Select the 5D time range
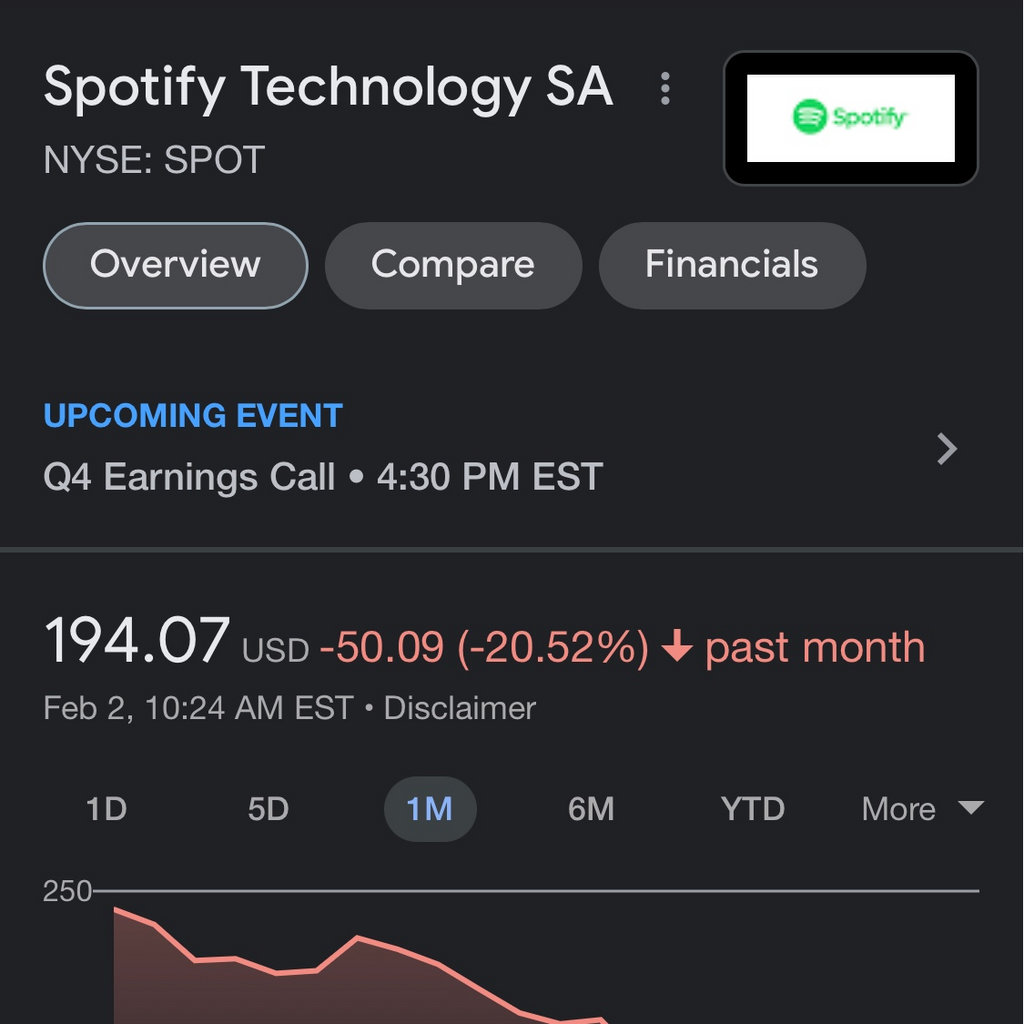Screen dimensions: 1024x1024 point(268,809)
